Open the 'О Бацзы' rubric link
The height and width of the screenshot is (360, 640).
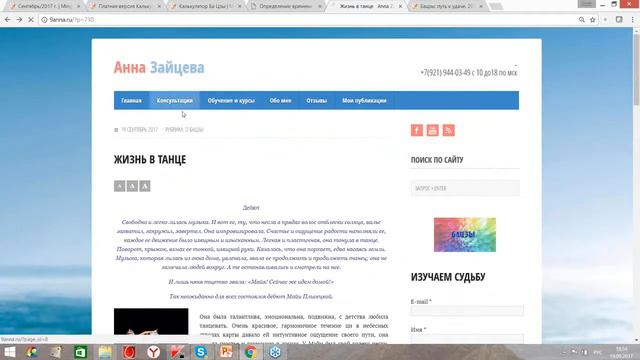point(194,130)
